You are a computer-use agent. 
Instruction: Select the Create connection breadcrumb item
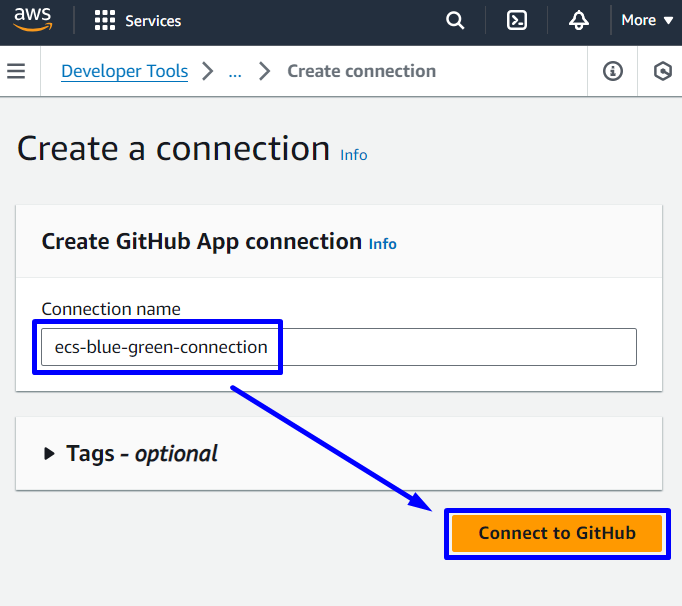361,71
